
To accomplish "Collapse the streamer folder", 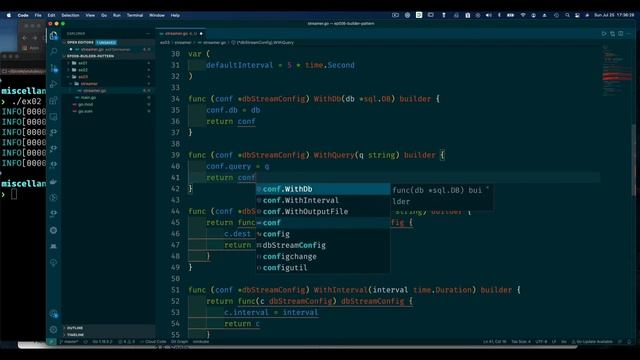I will 89,84.
